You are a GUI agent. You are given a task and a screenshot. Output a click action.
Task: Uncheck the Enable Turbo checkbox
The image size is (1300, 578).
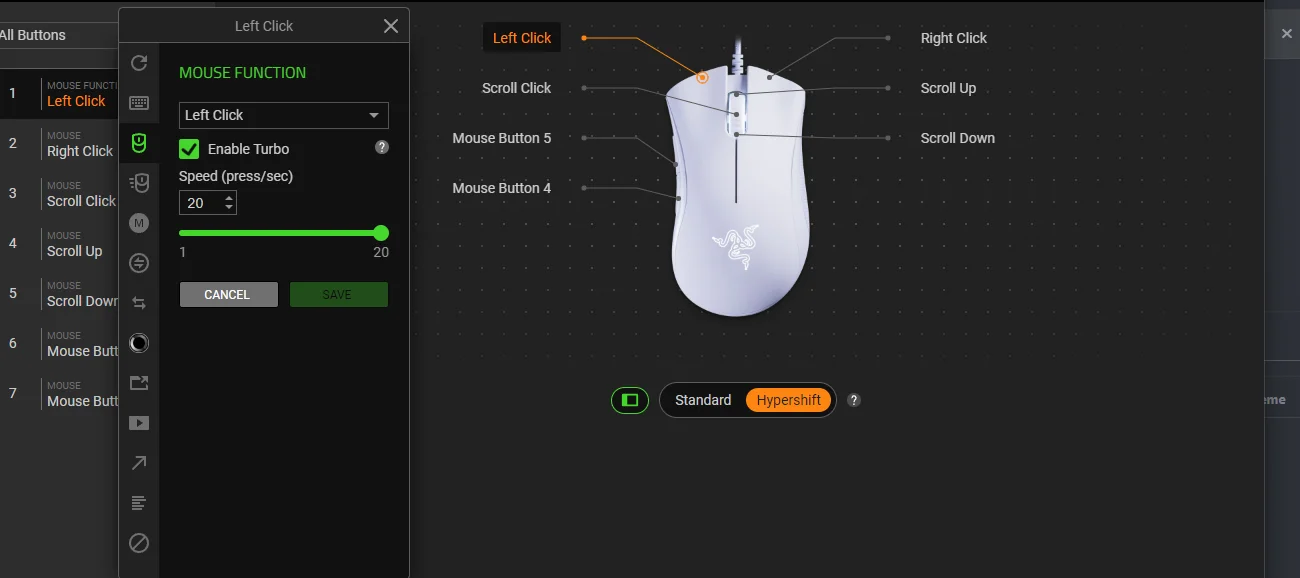[x=189, y=149]
